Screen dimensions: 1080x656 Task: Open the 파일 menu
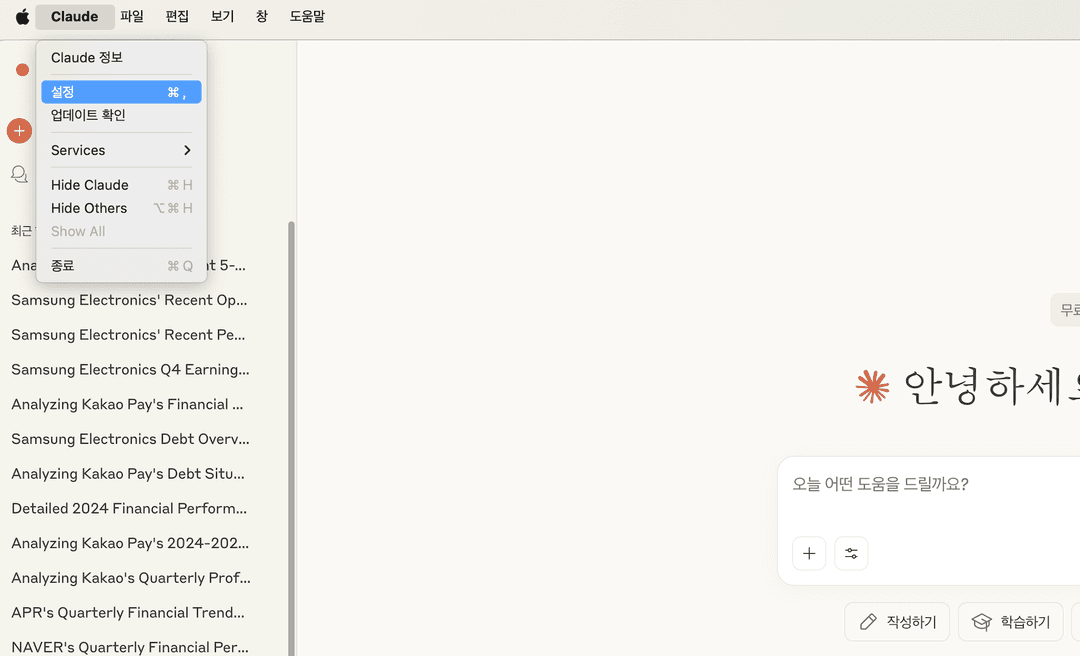pyautogui.click(x=132, y=17)
